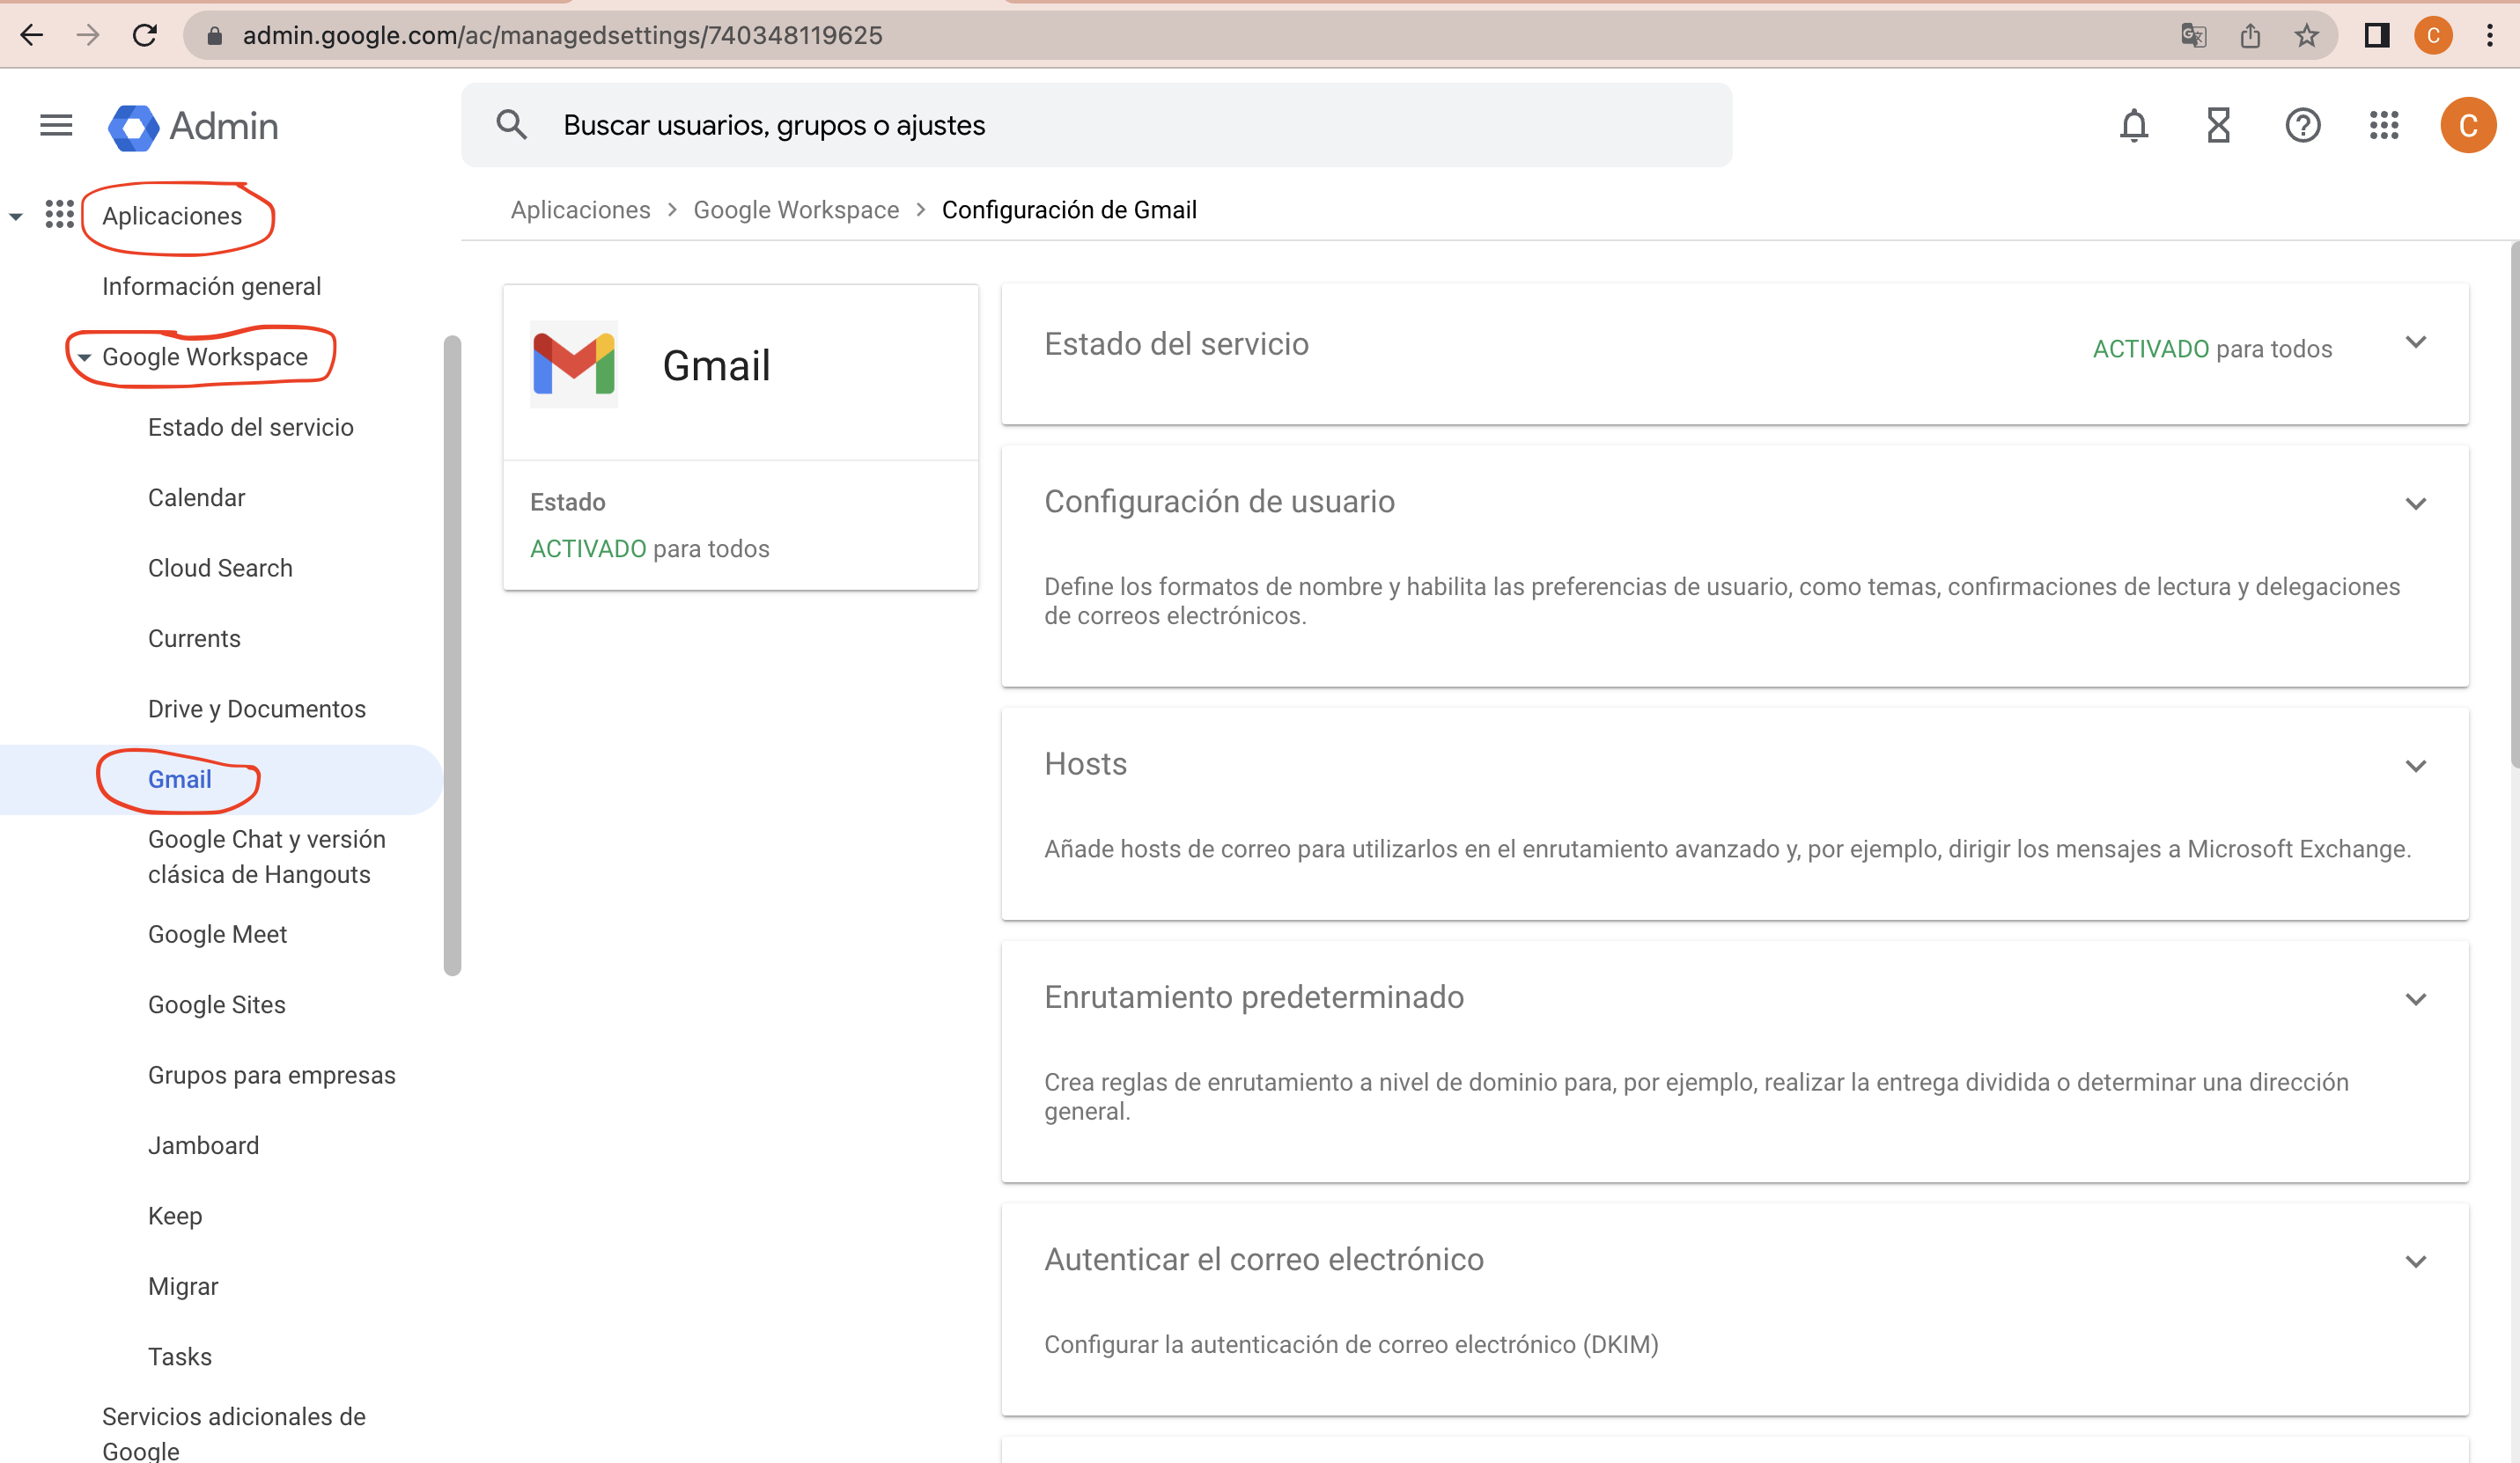Expand Estado del servicio panel chevron

pyautogui.click(x=2416, y=342)
